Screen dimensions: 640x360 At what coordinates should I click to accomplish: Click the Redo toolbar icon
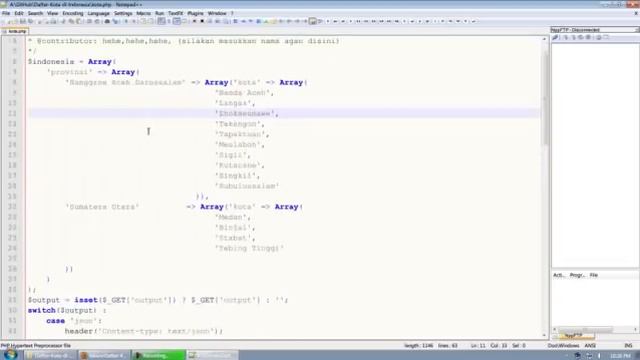pos(97,21)
